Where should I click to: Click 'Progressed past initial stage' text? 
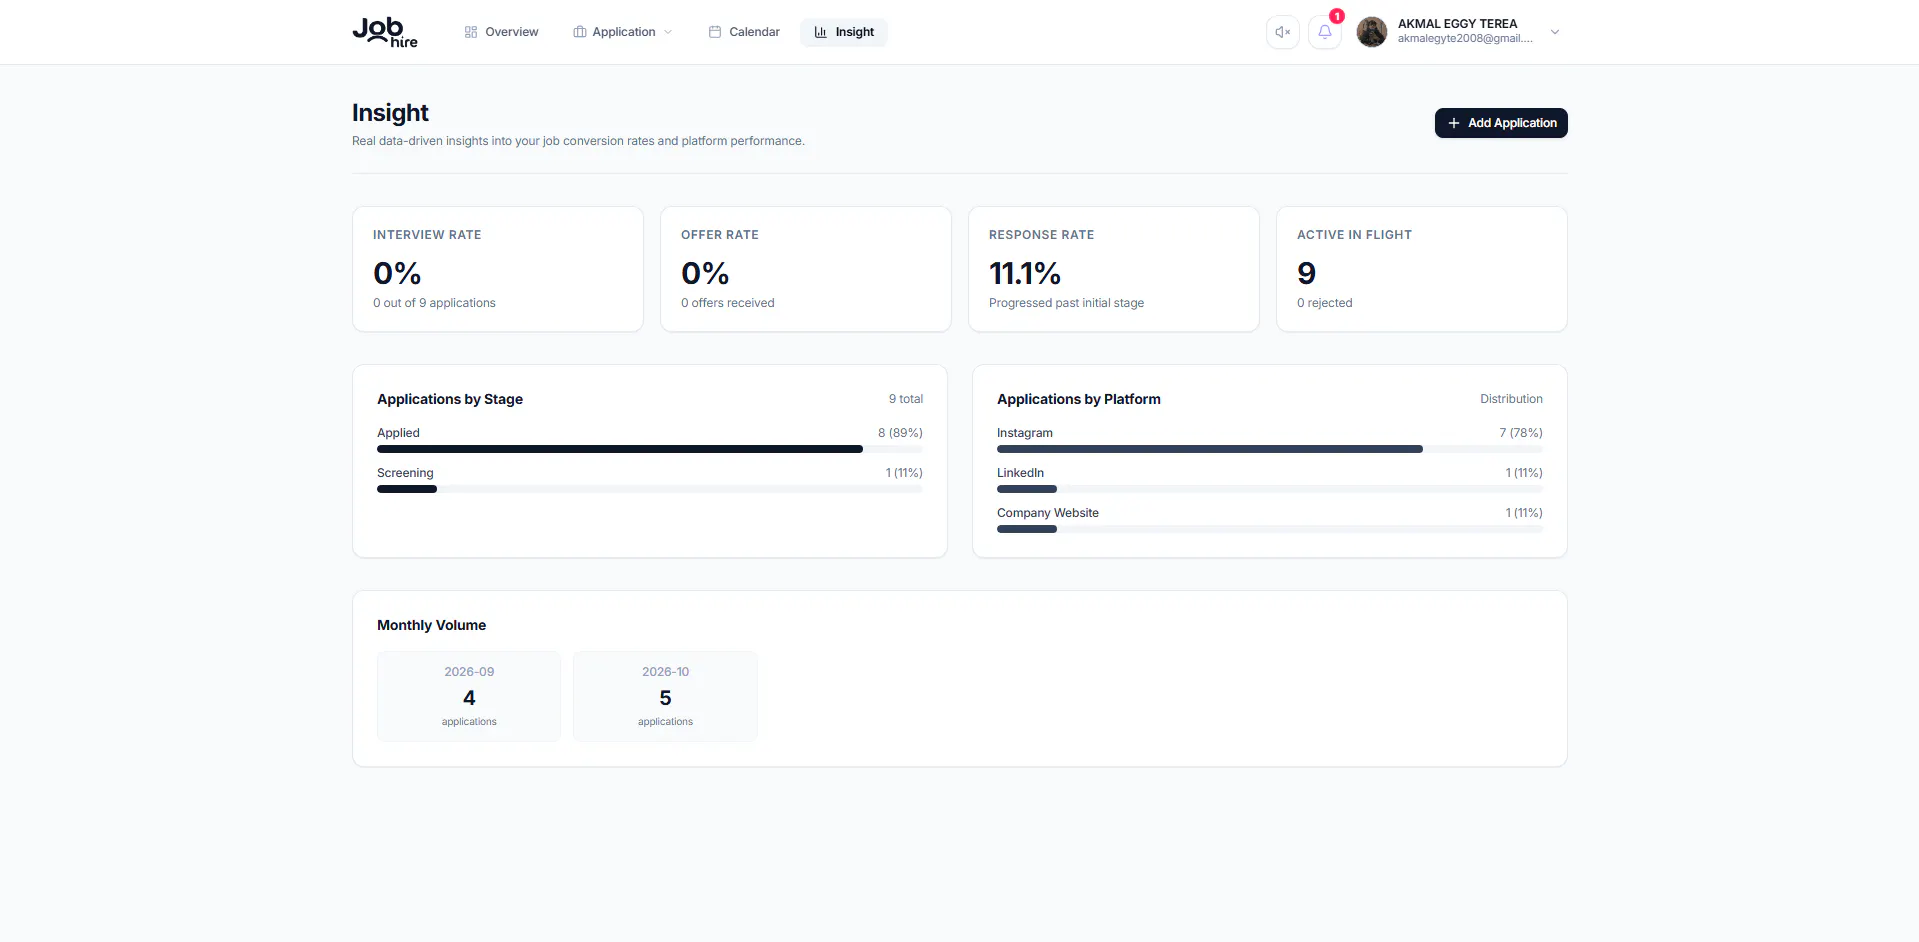tap(1066, 303)
